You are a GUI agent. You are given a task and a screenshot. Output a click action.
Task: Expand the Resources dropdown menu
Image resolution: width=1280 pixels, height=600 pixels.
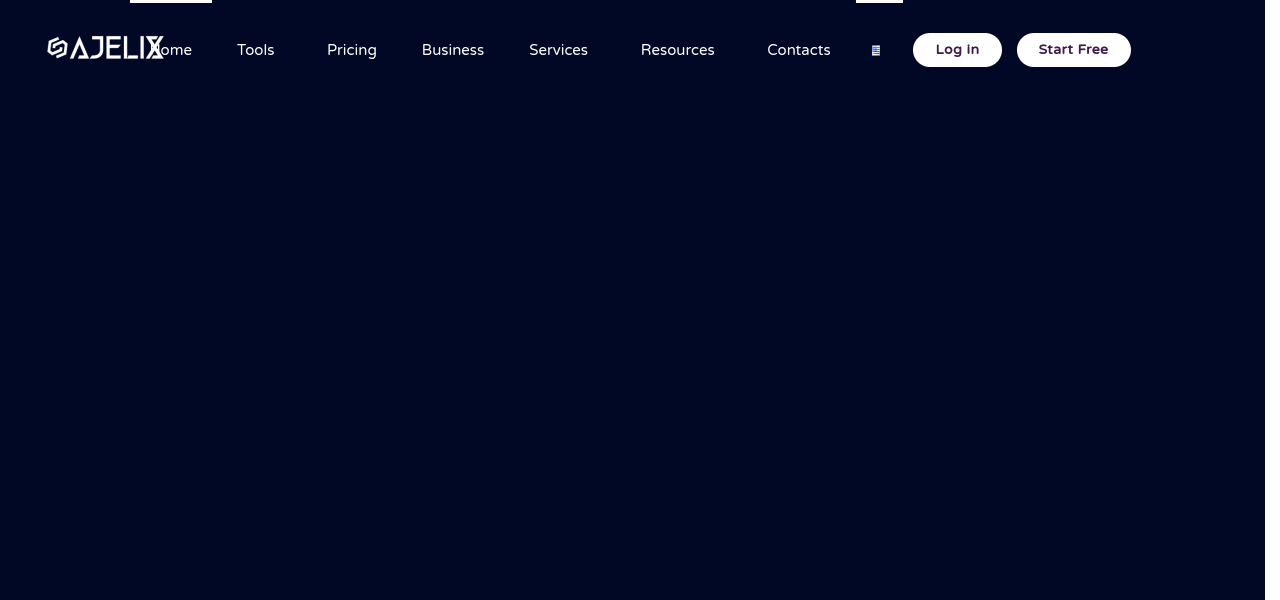[677, 50]
